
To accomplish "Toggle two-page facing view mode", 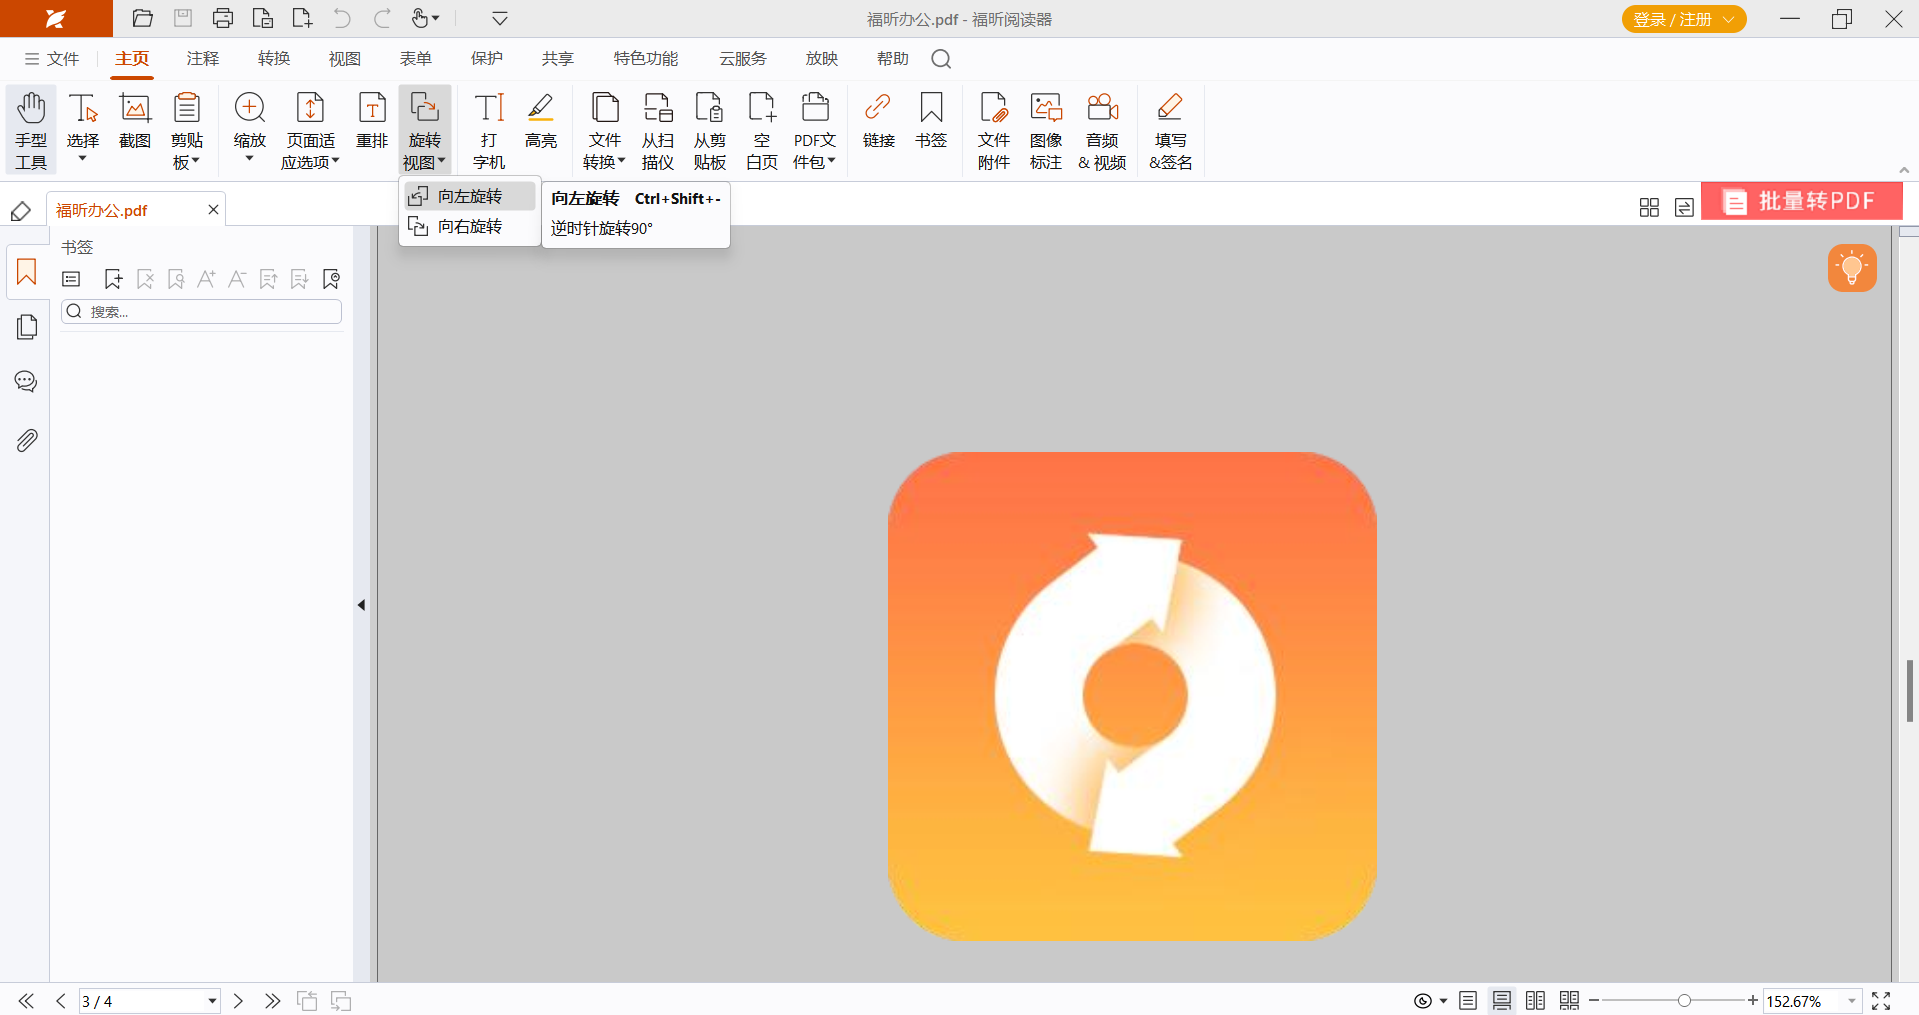I will click(x=1535, y=1001).
